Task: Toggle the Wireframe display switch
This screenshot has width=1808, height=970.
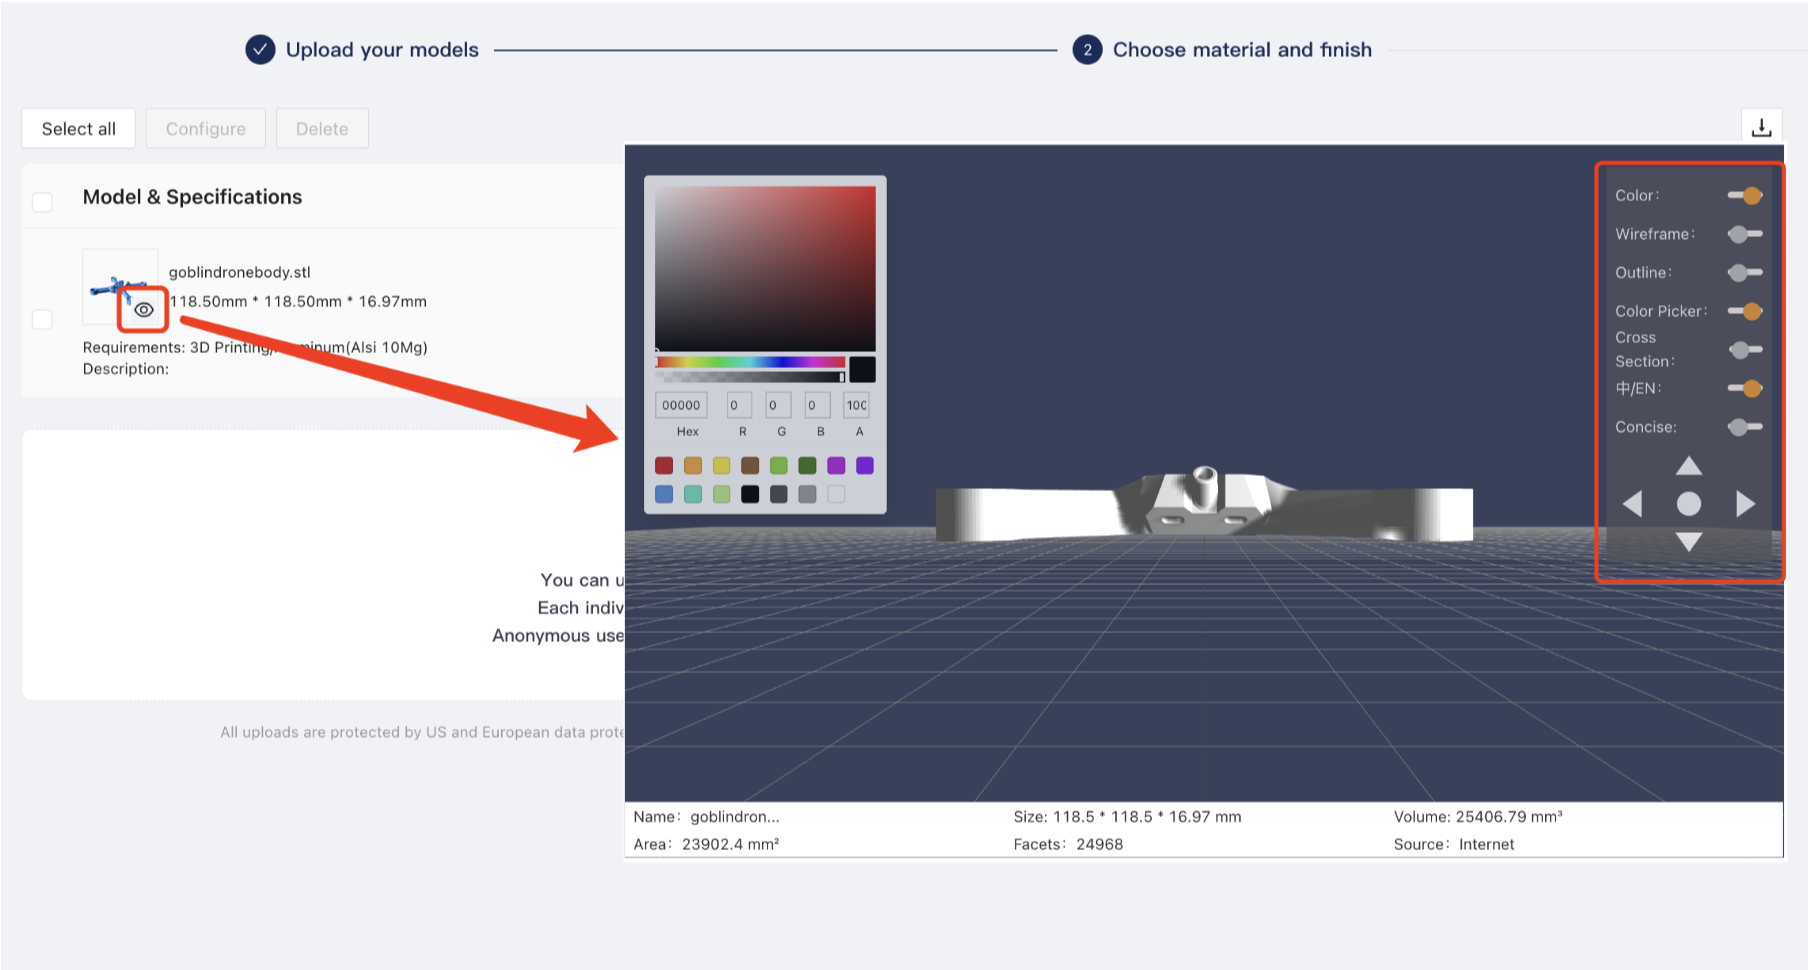Action: [1744, 233]
